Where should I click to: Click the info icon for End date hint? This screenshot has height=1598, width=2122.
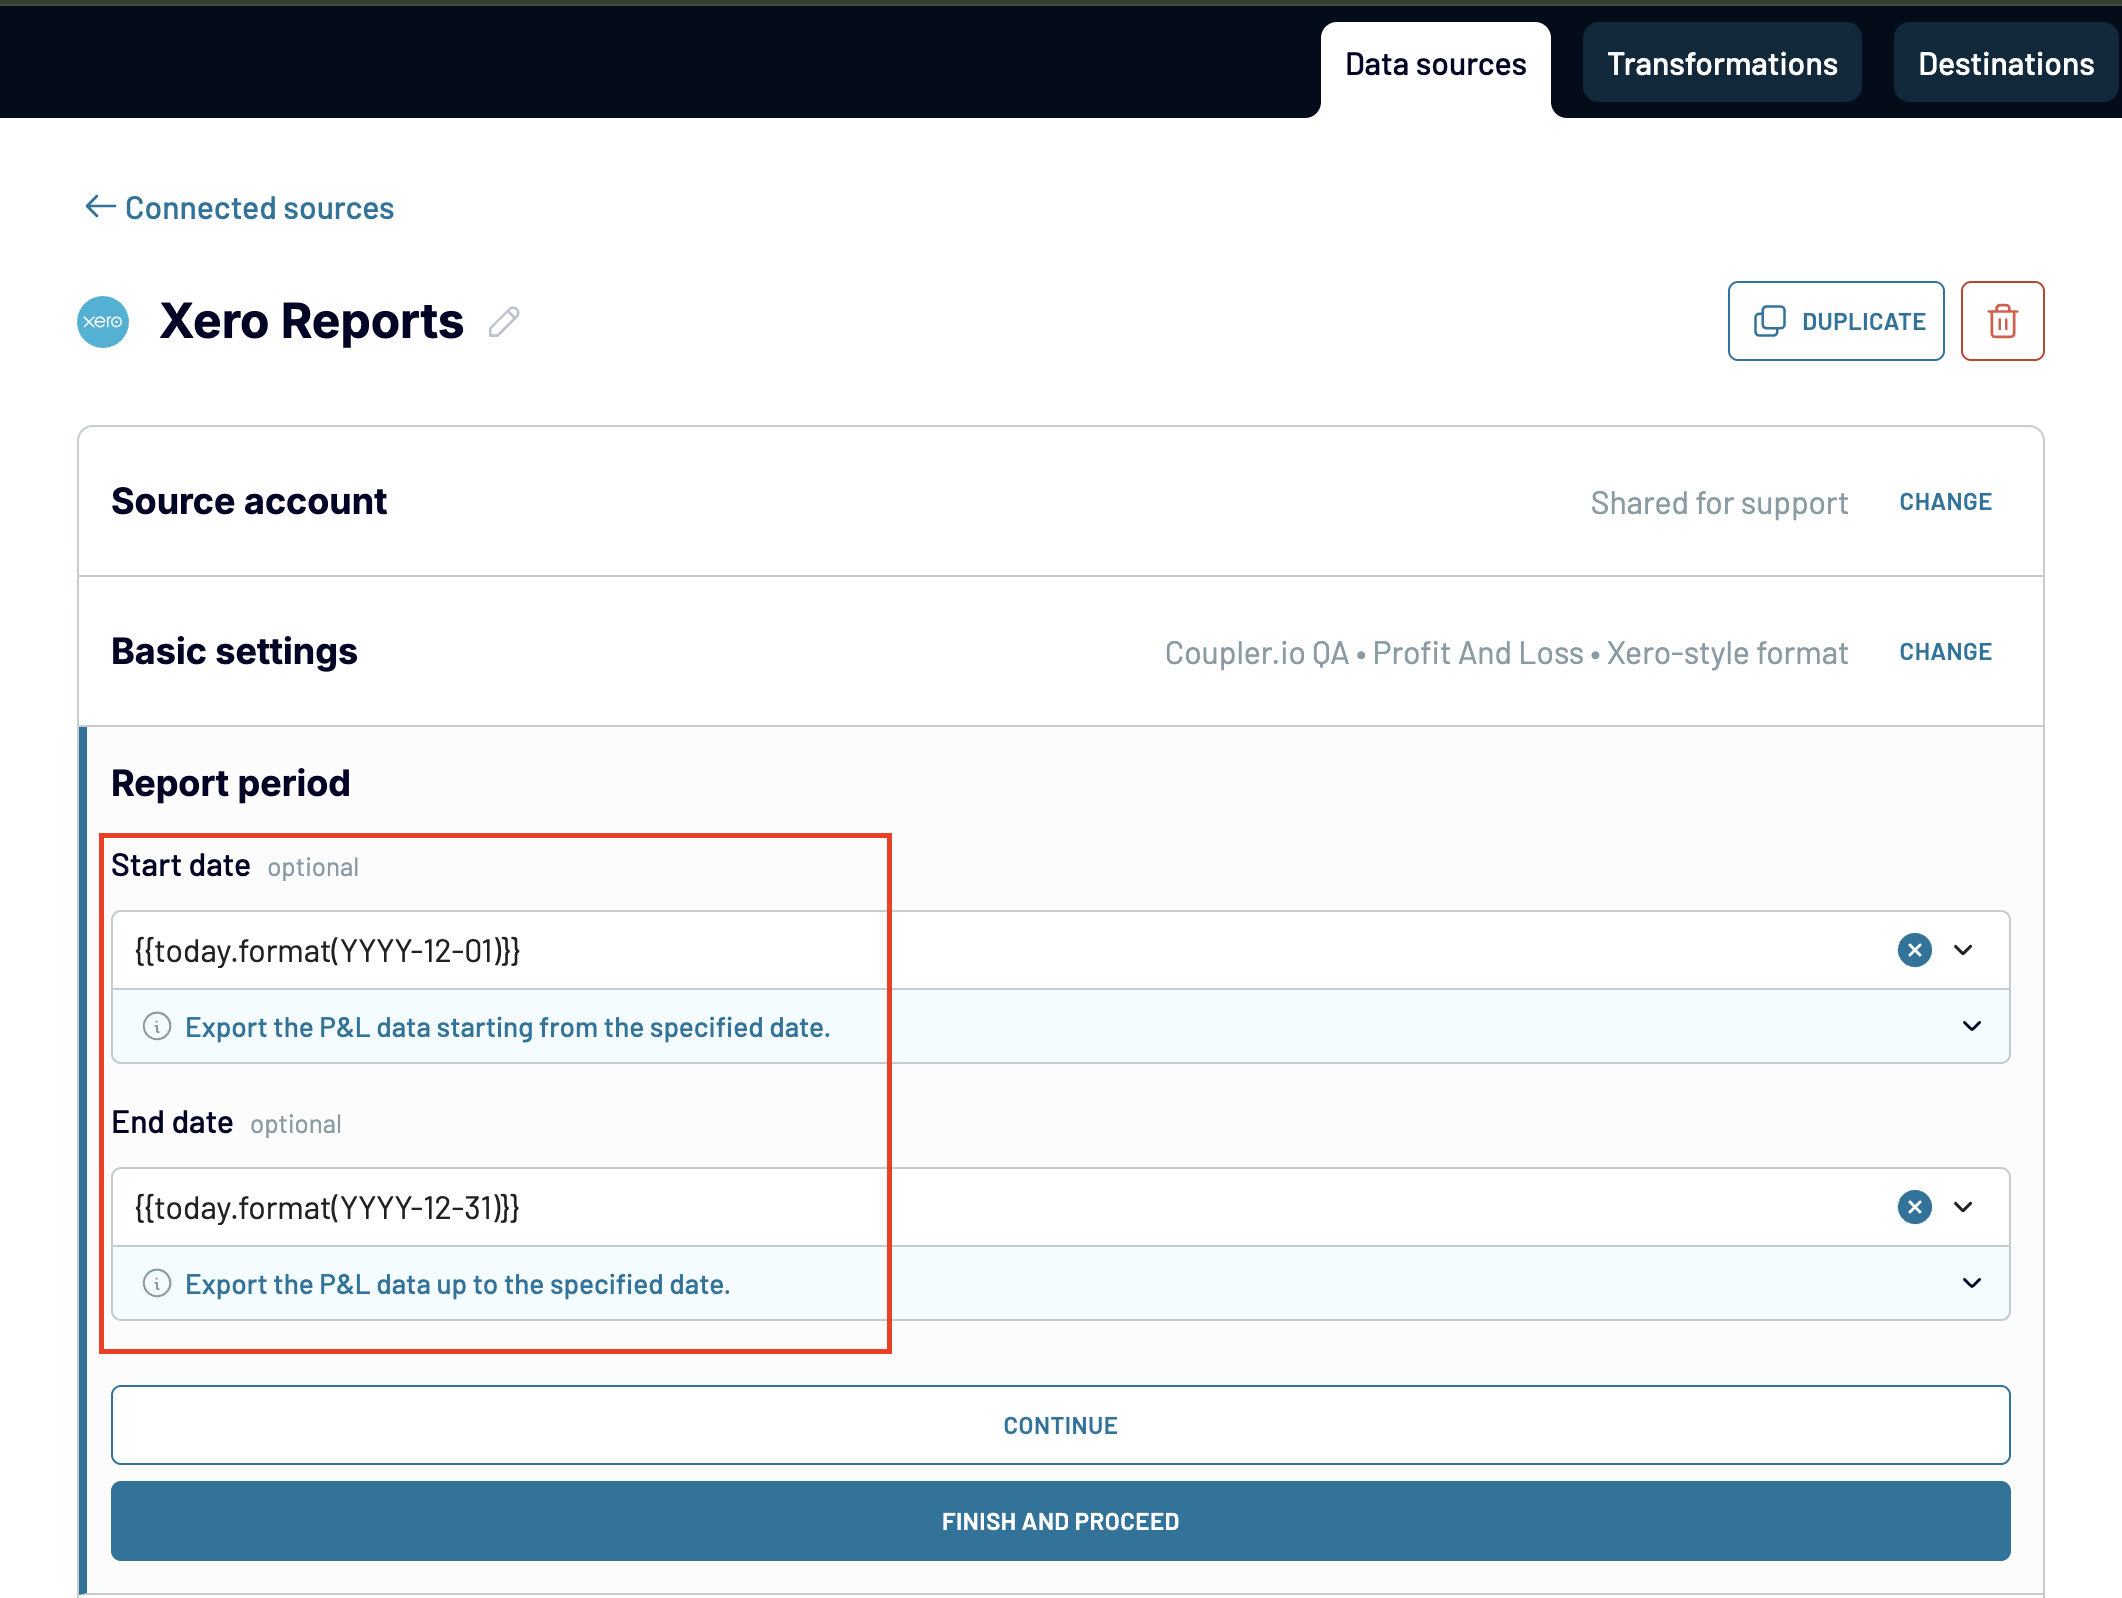point(157,1283)
